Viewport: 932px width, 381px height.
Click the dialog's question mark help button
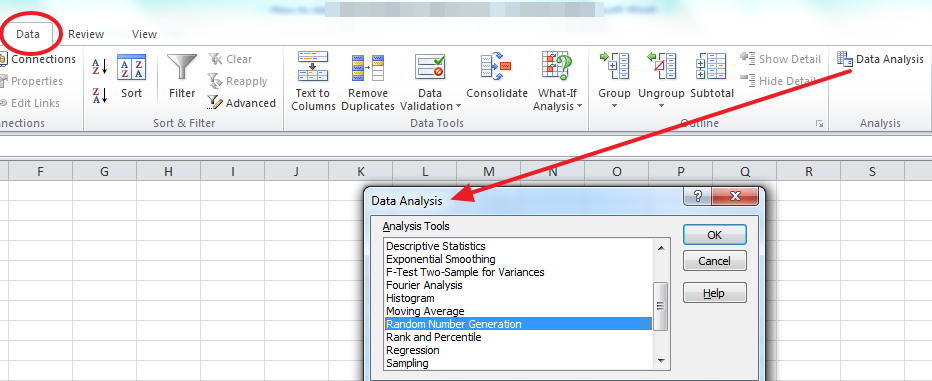point(698,197)
